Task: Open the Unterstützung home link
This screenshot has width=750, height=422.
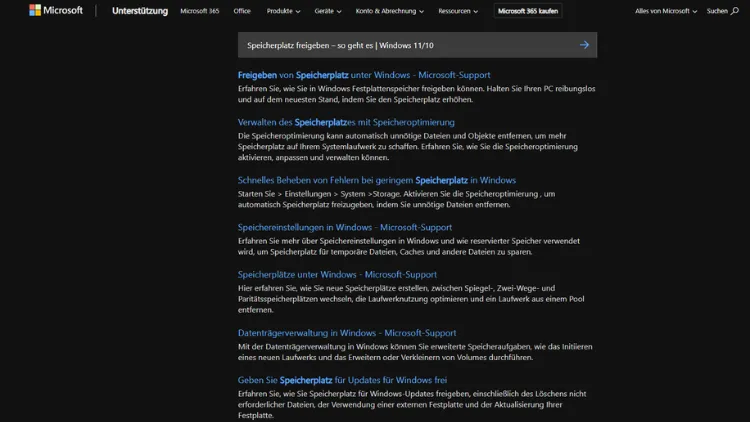Action: [x=140, y=11]
